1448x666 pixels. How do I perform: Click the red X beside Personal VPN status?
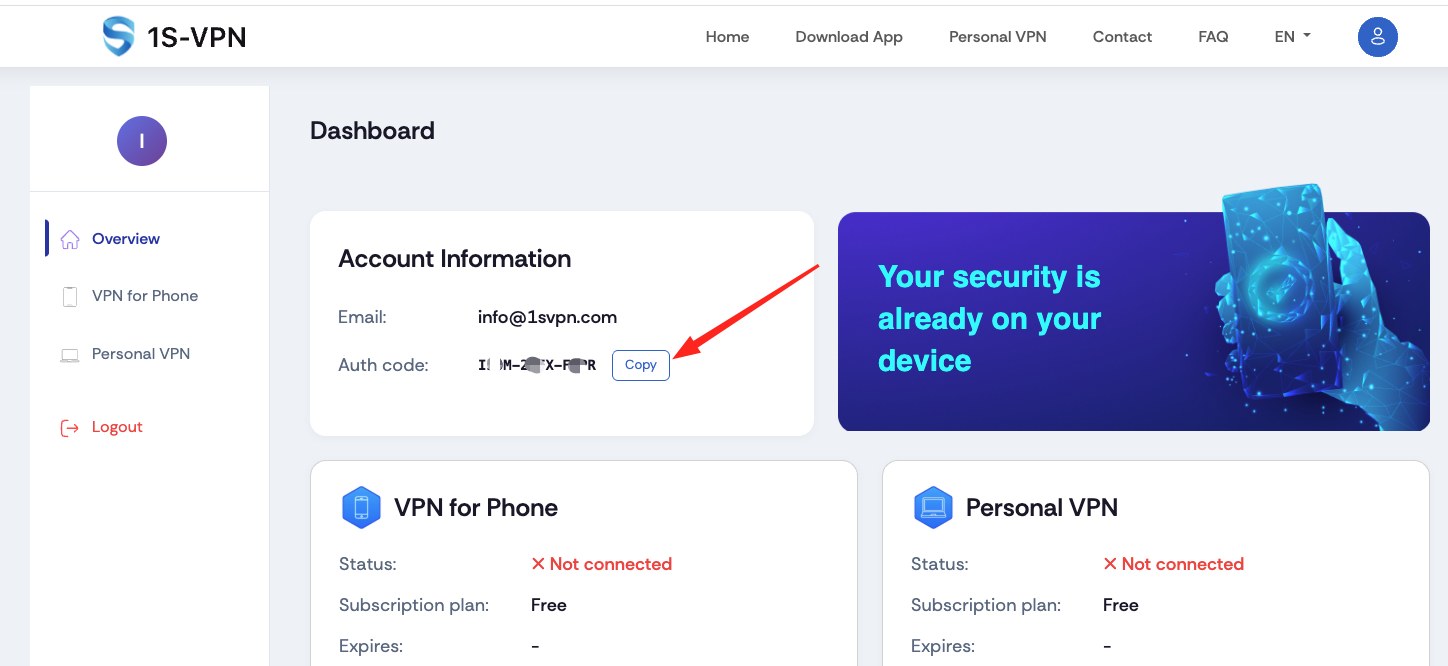pyautogui.click(x=1110, y=563)
